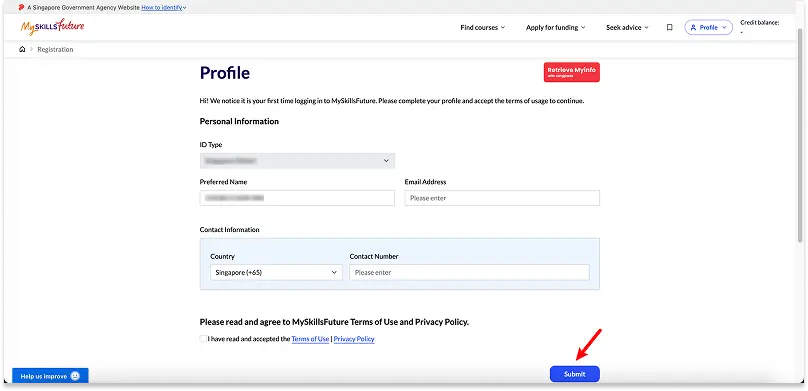Click the Singapore government lion crest icon
808x391 pixels.
coord(21,8)
